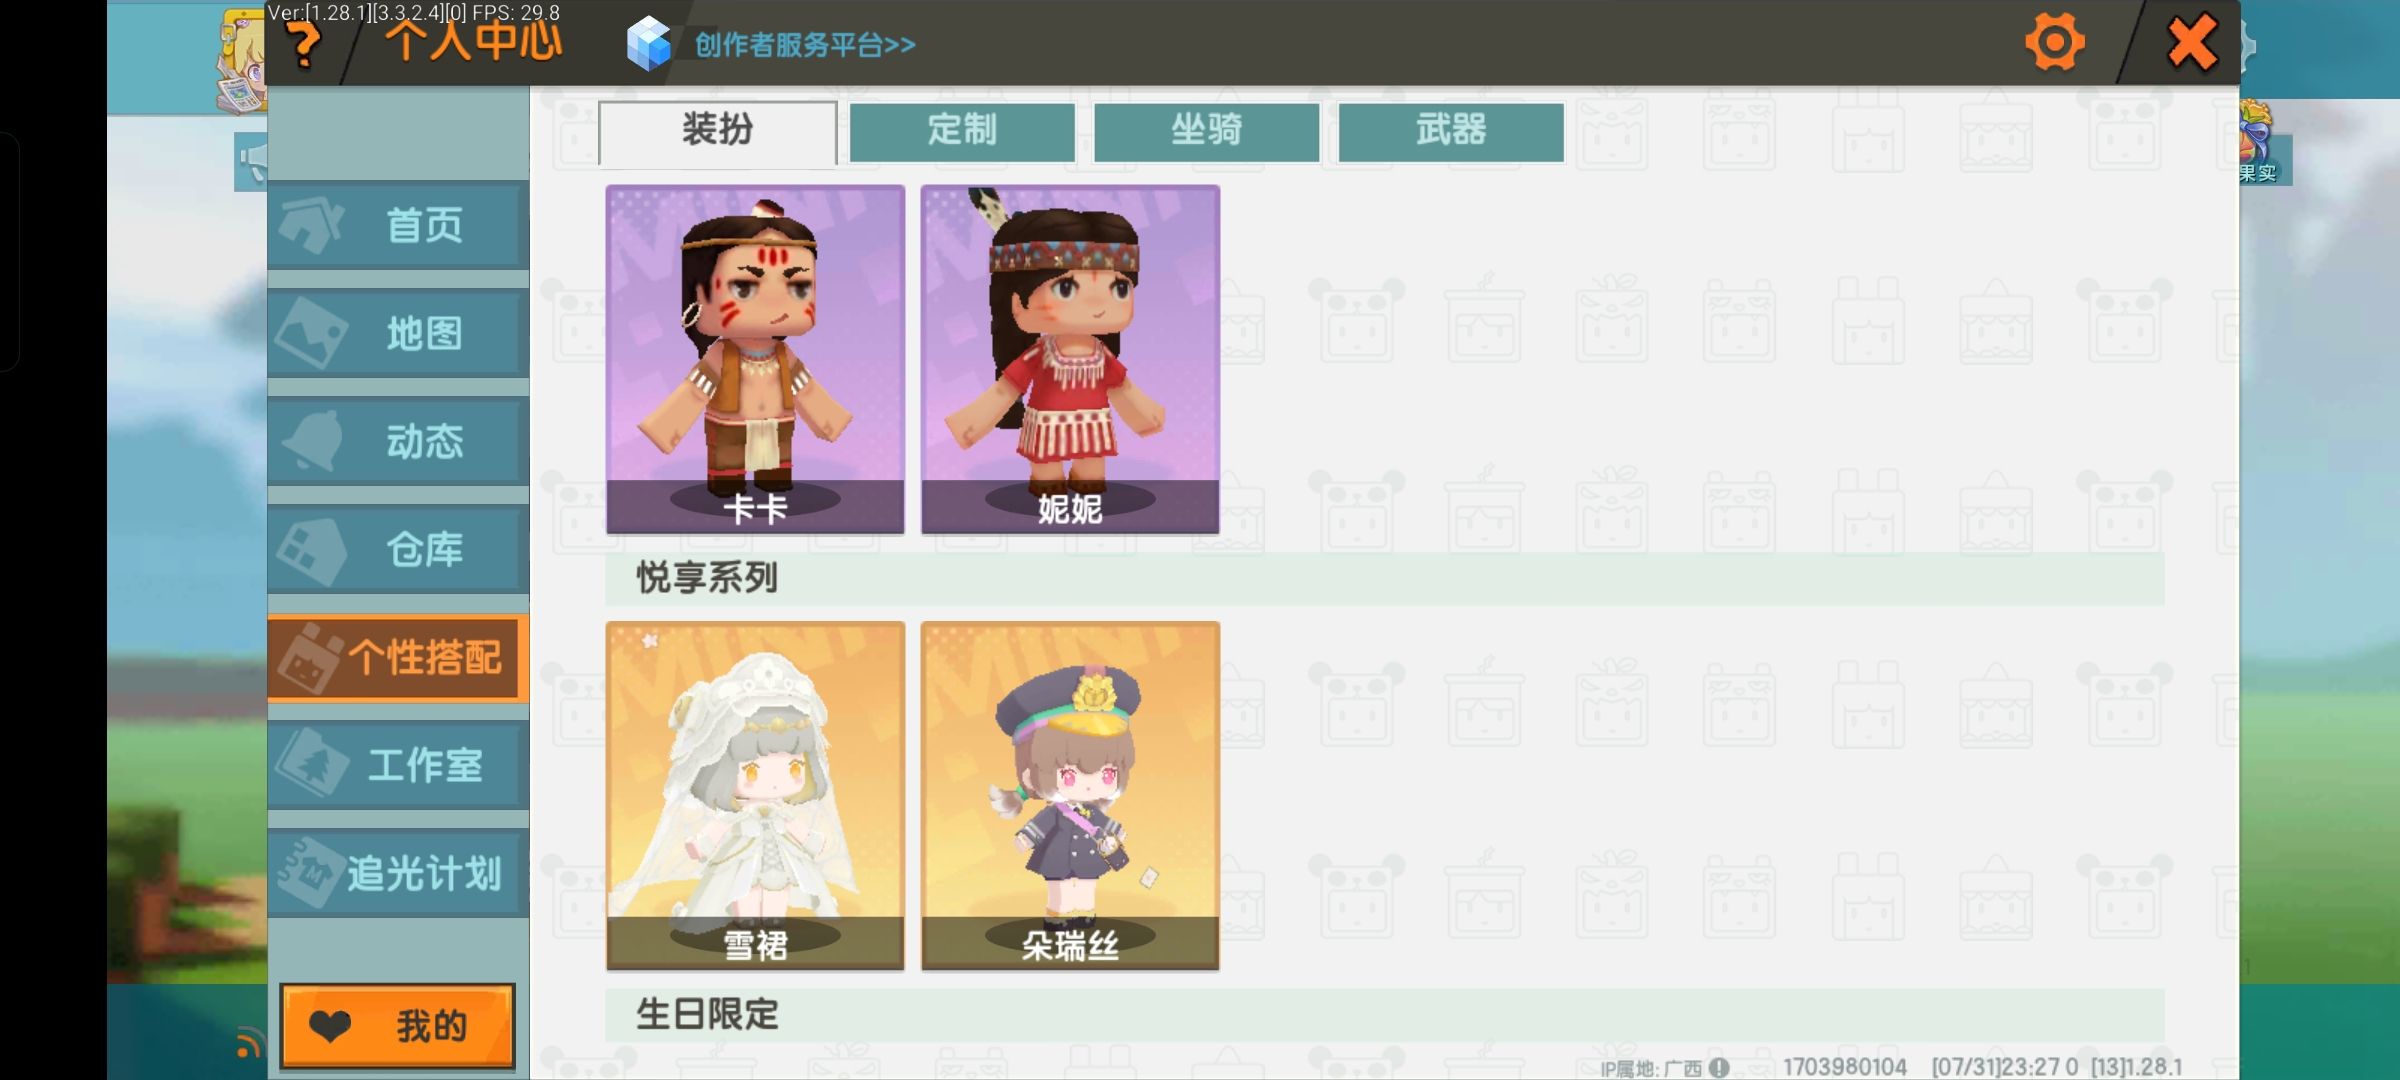
Task: Click the 果实 fruit icon on right edge
Action: pyautogui.click(x=2258, y=142)
